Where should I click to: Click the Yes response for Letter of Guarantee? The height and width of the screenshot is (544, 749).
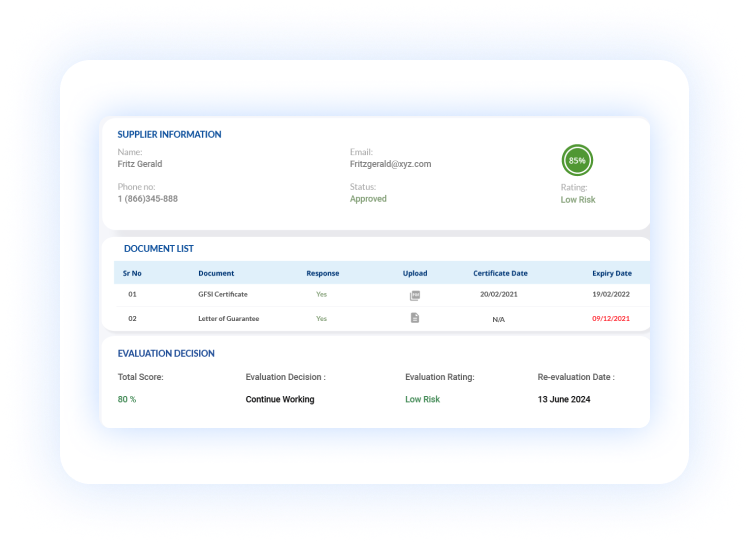click(x=321, y=319)
